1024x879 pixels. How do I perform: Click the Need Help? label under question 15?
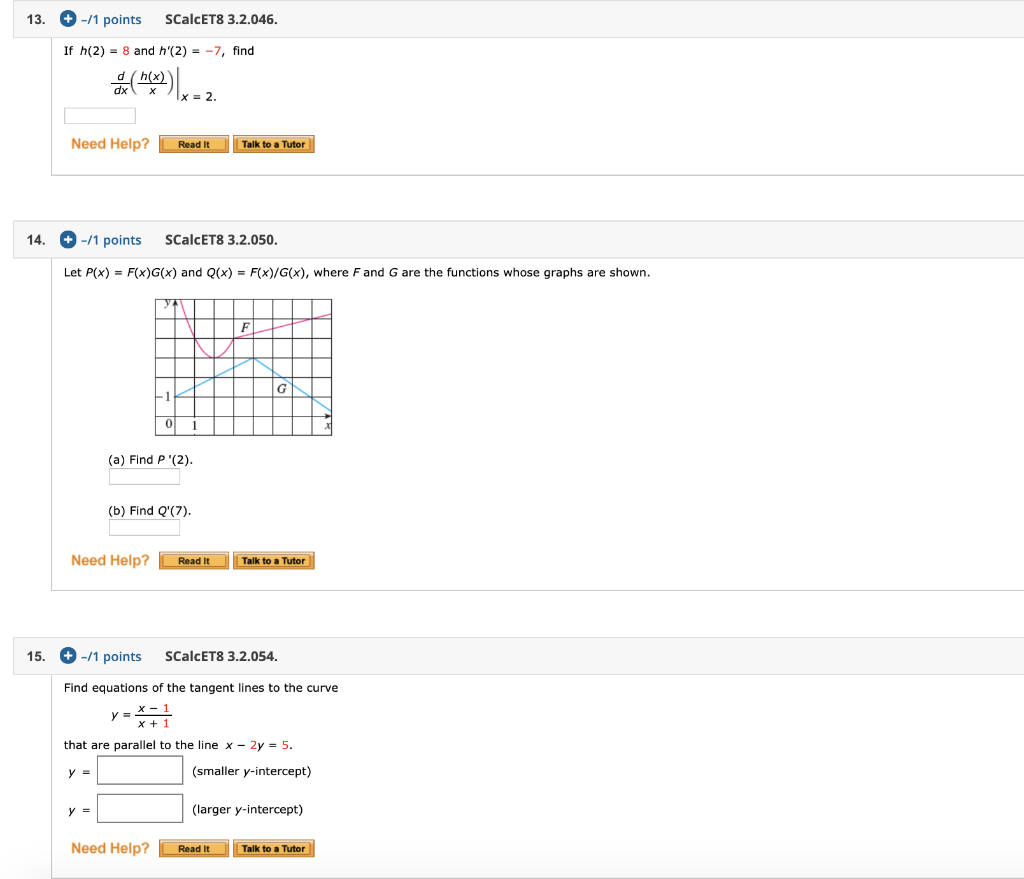coord(109,848)
